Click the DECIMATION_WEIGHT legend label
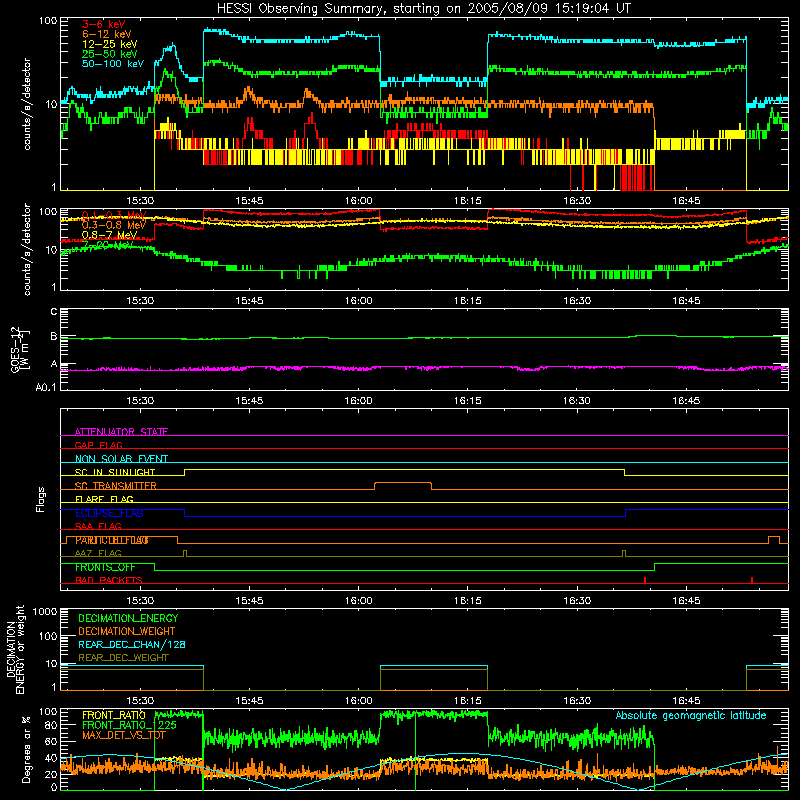The image size is (800, 800). tap(127, 631)
